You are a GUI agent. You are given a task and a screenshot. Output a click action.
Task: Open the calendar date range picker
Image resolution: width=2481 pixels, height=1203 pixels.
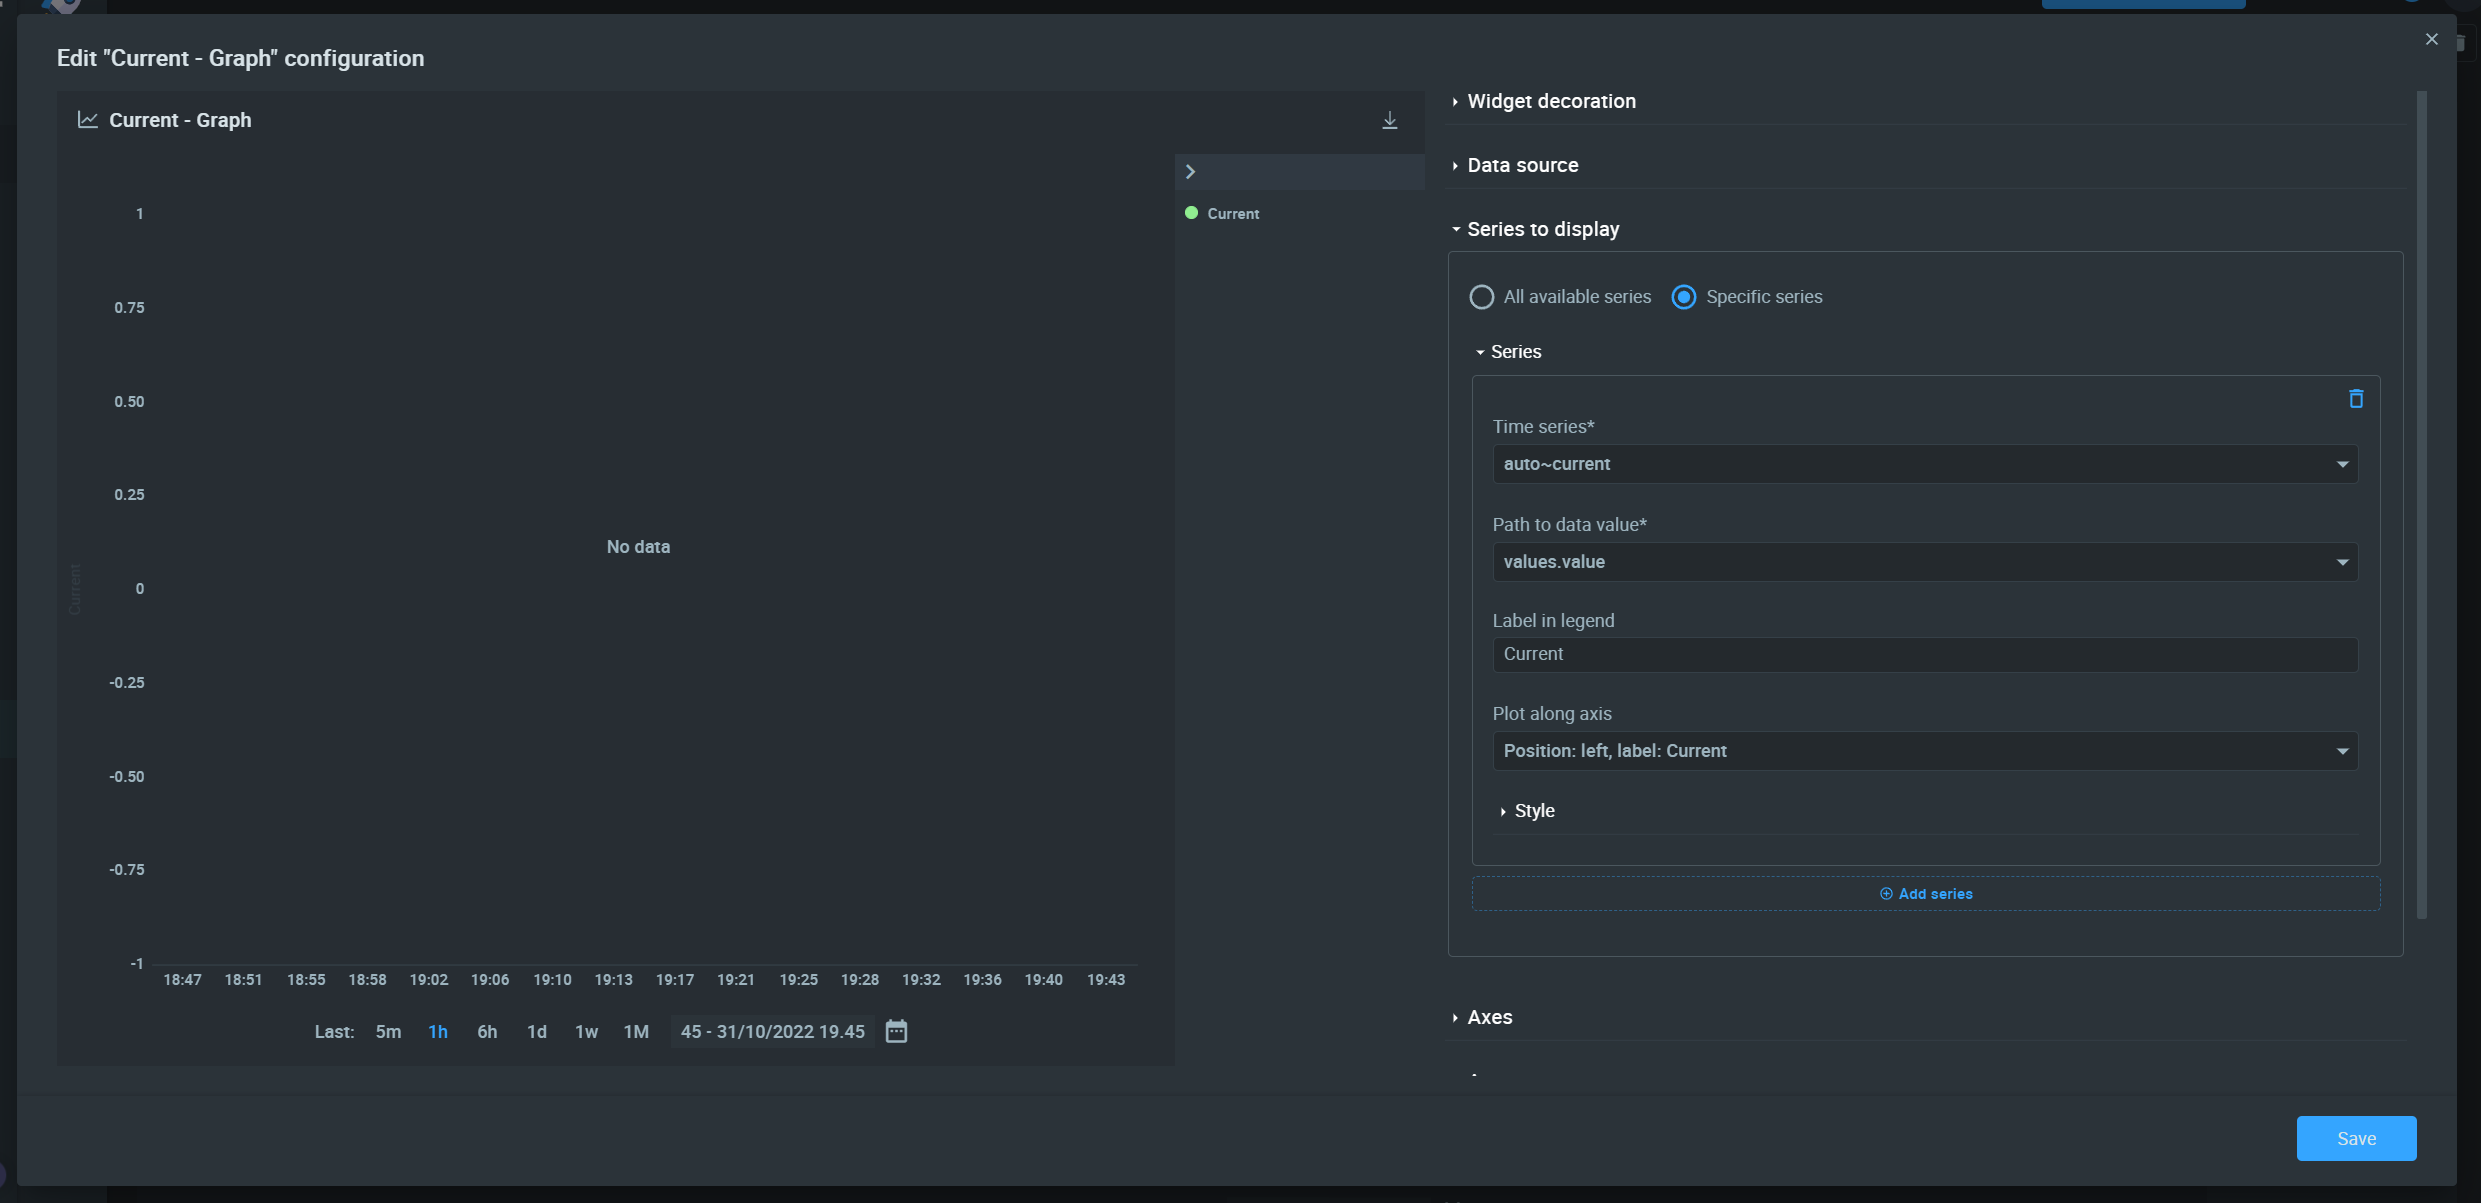coord(896,1031)
